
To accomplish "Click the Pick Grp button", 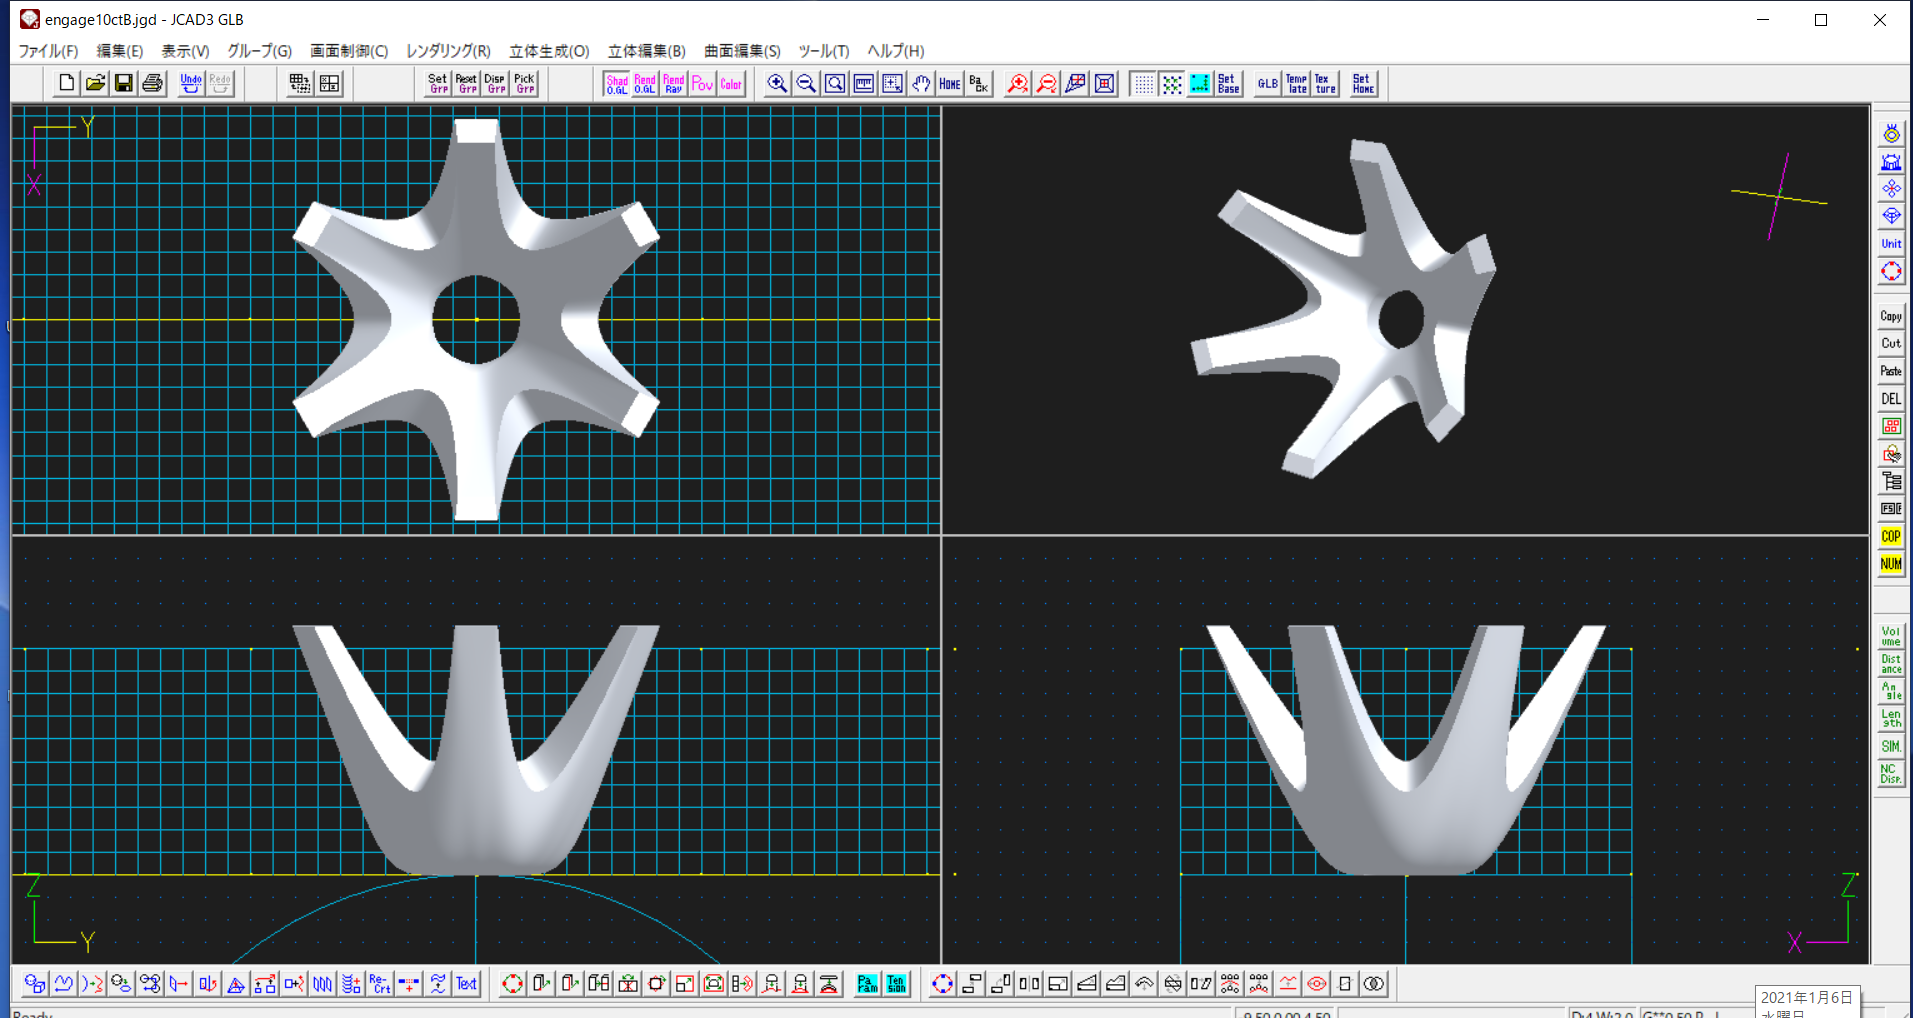I will pyautogui.click(x=524, y=83).
